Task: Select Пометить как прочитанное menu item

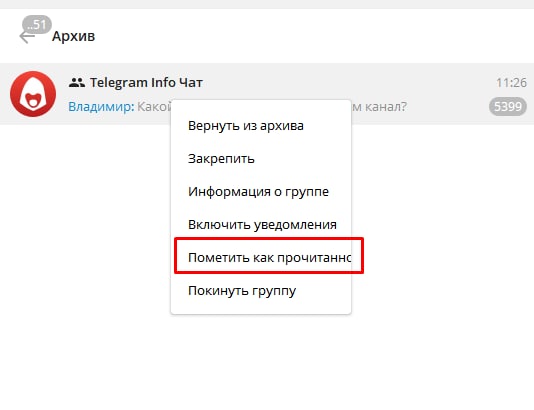Action: point(261,258)
